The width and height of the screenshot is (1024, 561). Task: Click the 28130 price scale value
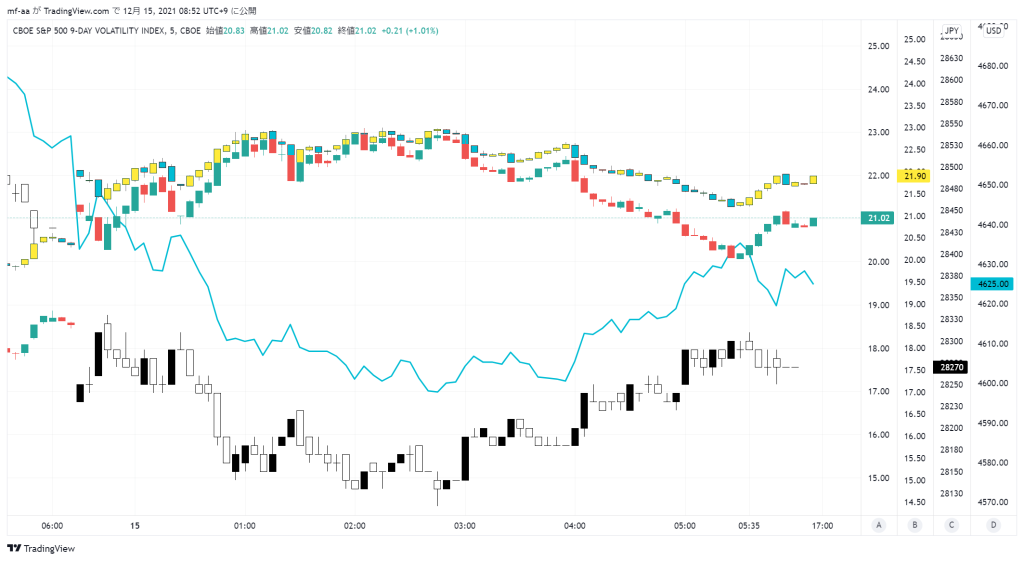952,494
